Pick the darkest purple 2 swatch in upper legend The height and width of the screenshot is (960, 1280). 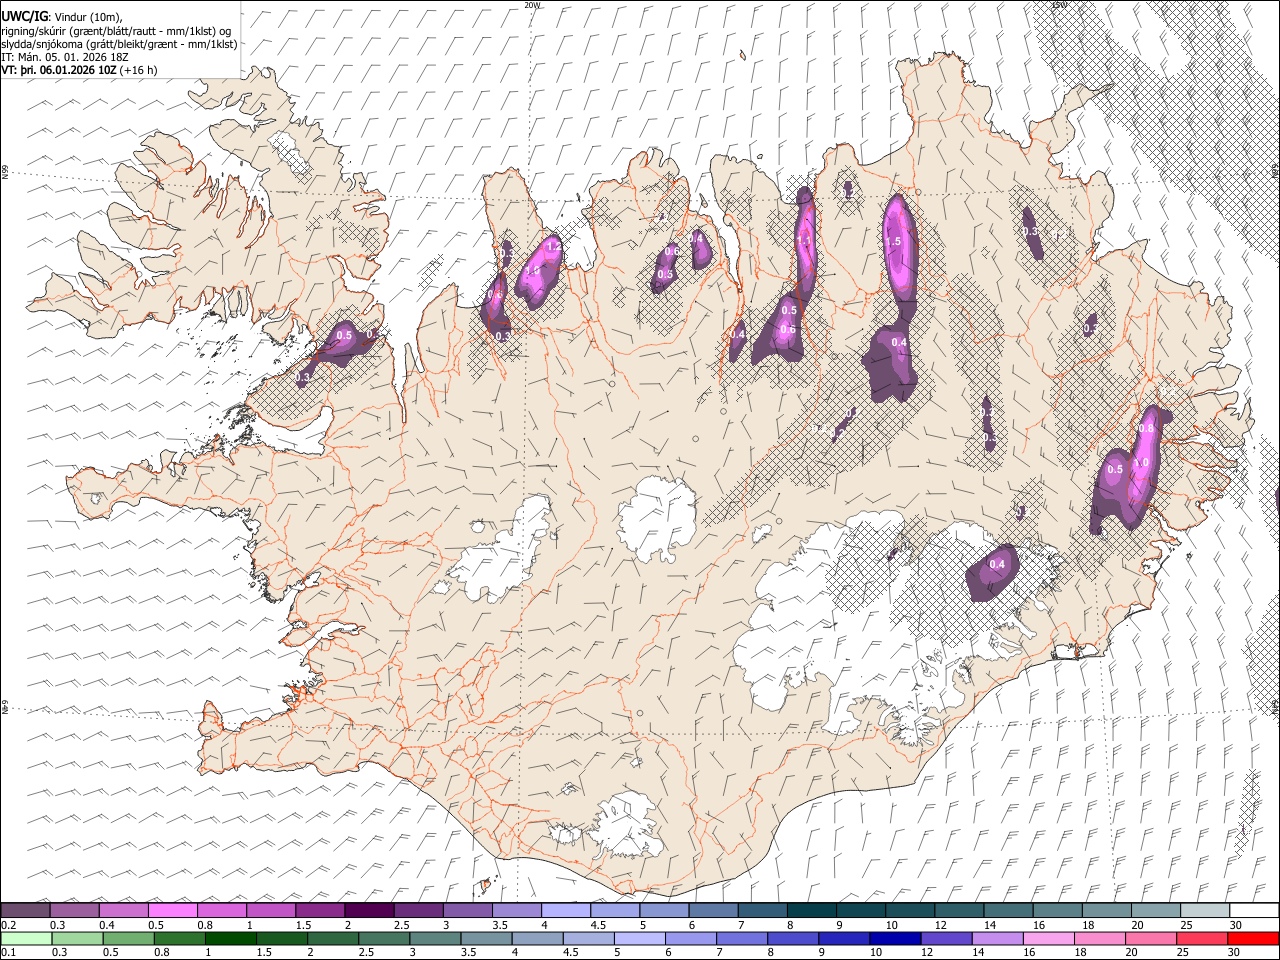(368, 910)
